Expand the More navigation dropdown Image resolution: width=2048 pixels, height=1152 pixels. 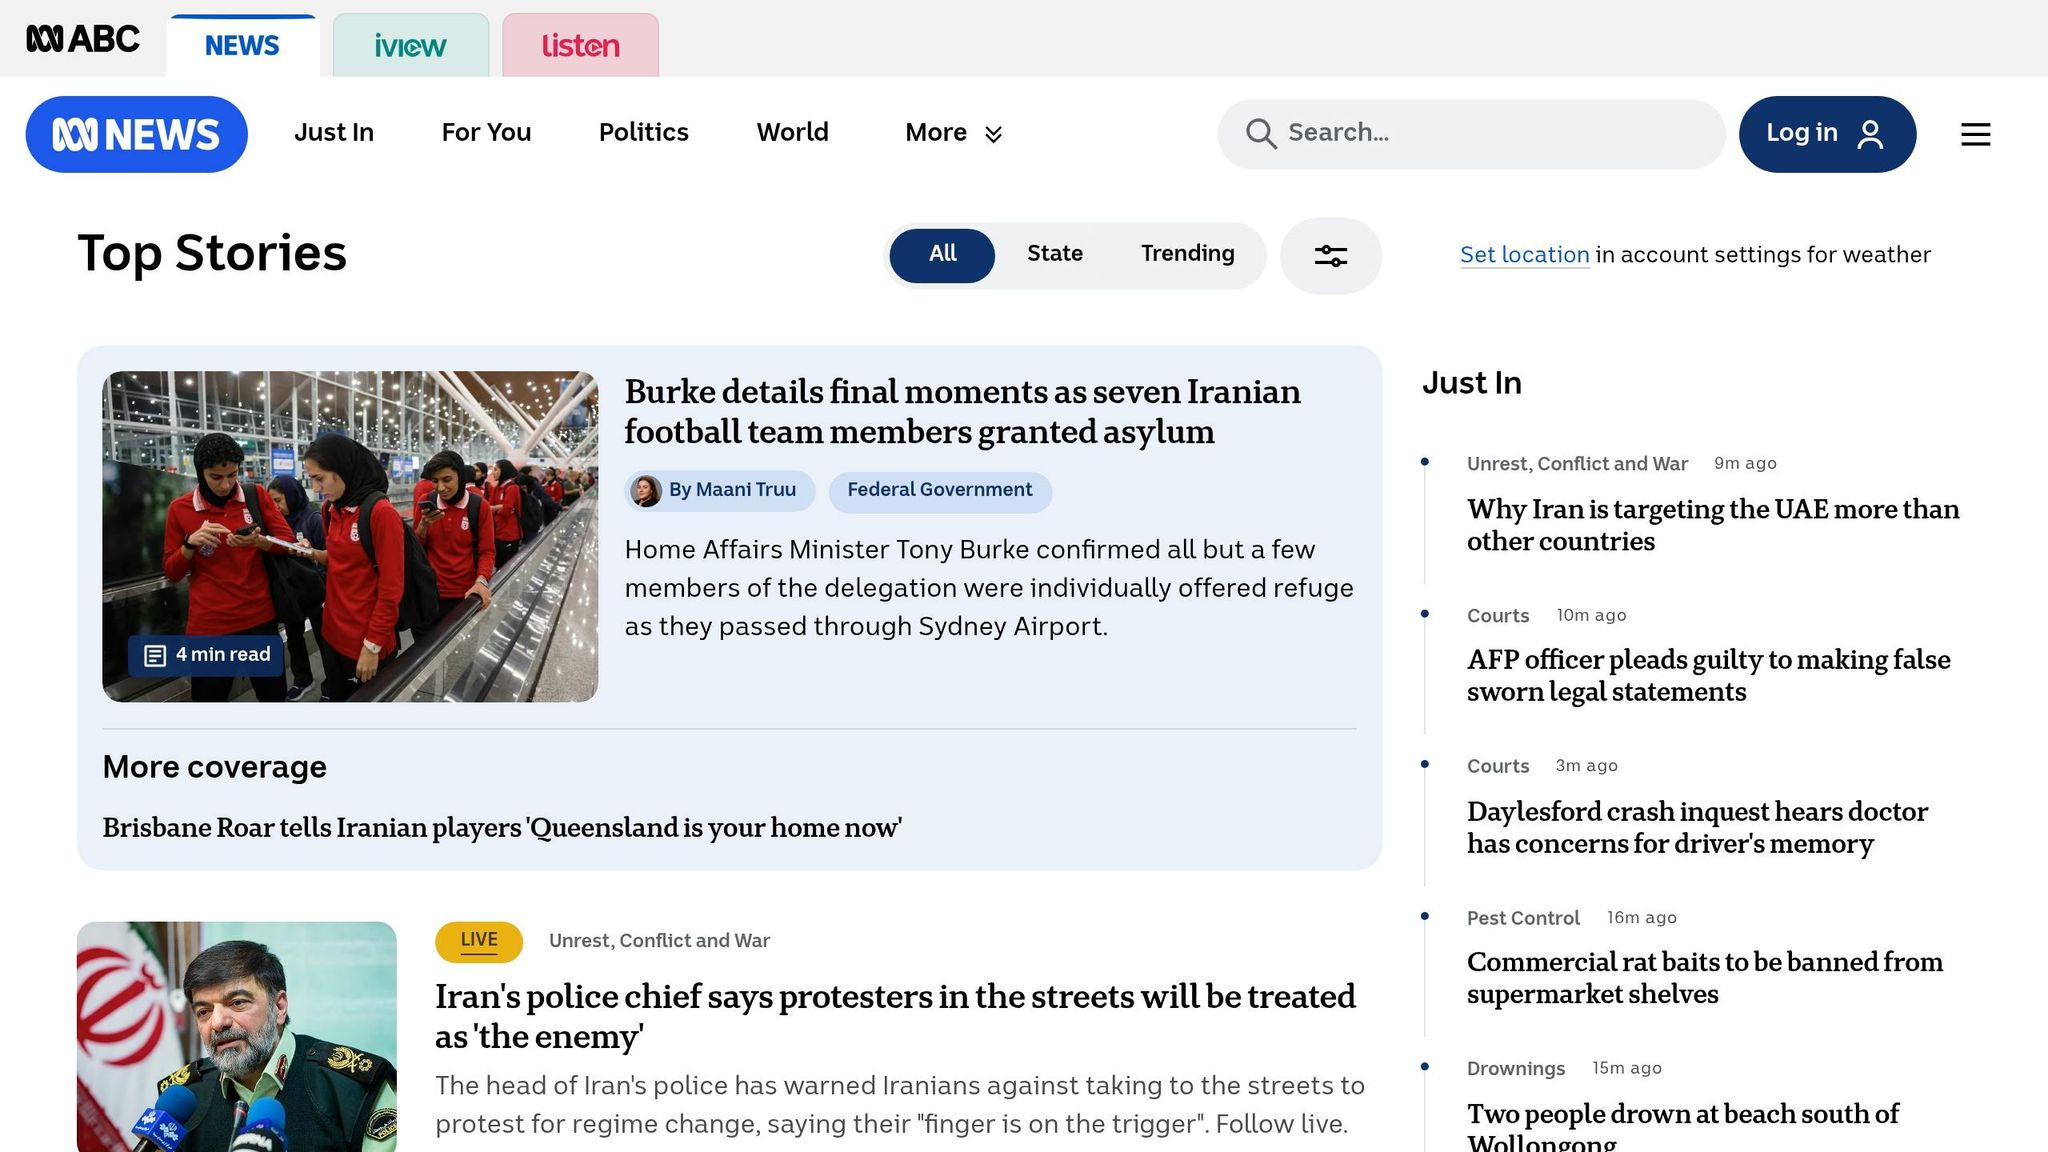click(x=953, y=133)
